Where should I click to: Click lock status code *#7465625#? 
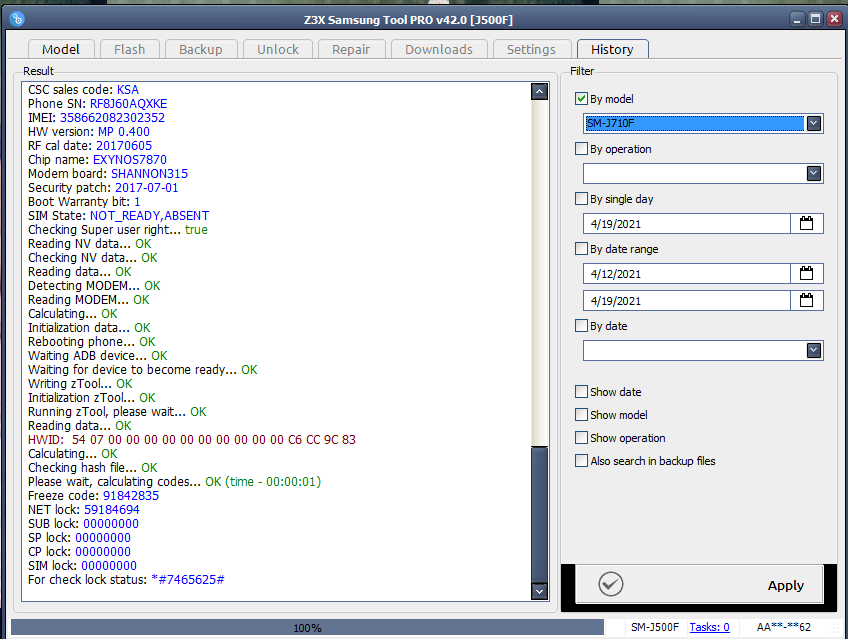[188, 580]
